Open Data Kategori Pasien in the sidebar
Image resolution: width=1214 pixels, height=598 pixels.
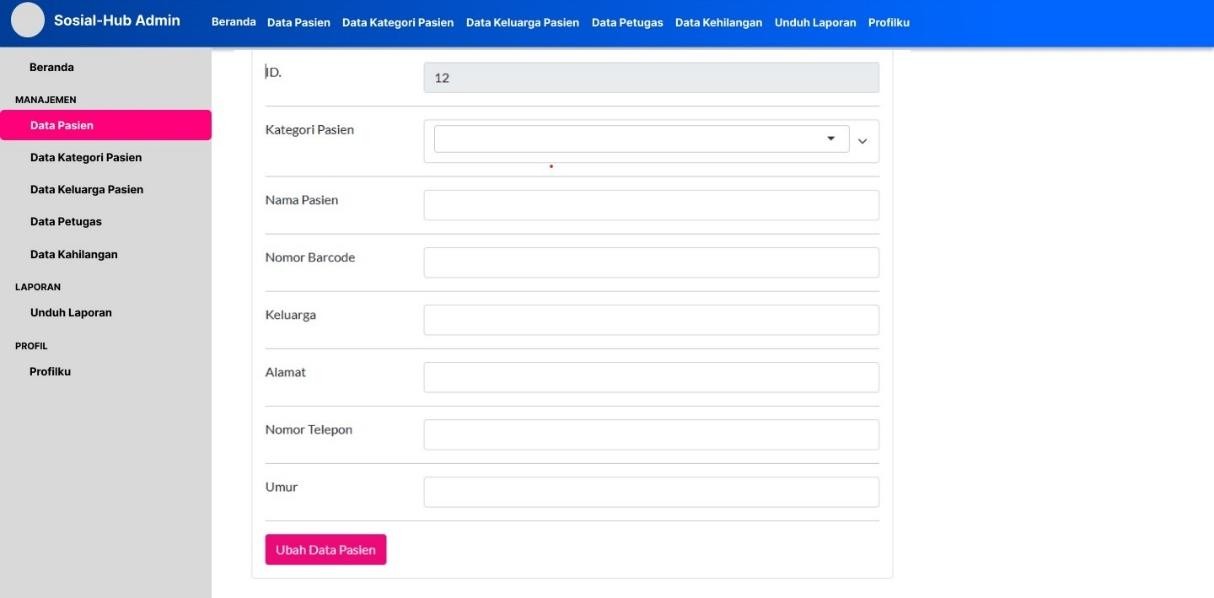pos(86,157)
